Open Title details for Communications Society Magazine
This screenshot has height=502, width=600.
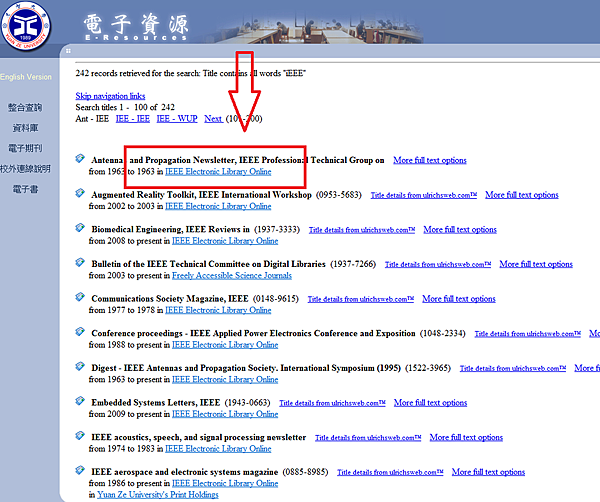pos(360,299)
